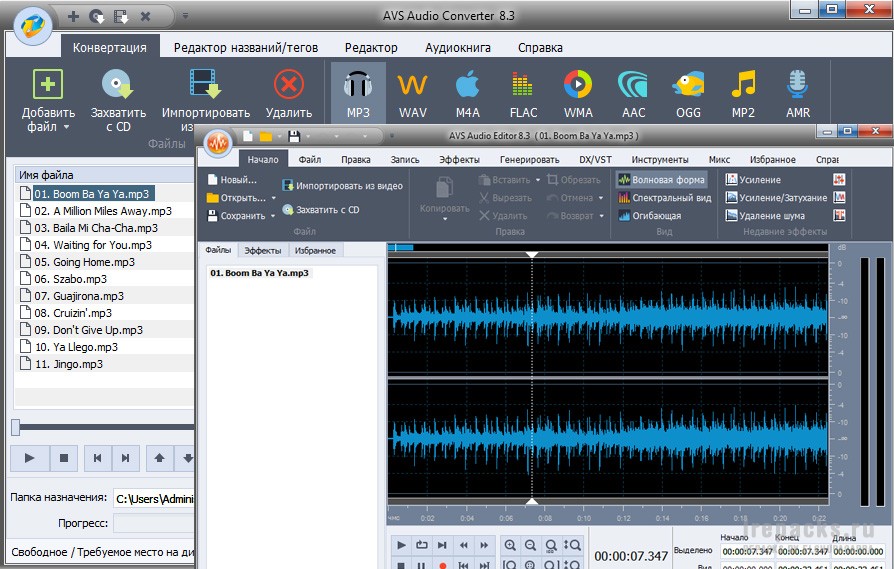Image resolution: width=894 pixels, height=569 pixels.
Task: Expand the Добавить файл dropdown arrow
Action: click(66, 127)
